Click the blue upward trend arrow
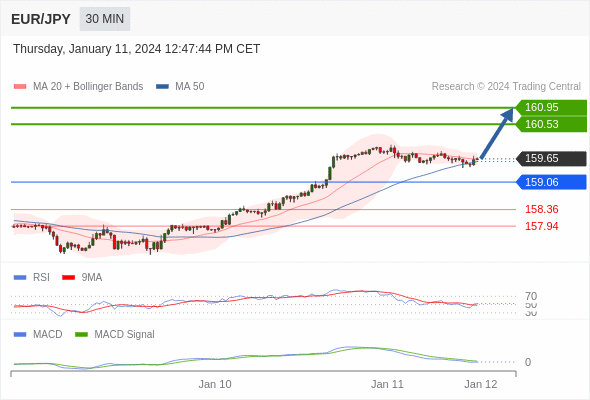Screen dimensions: 590x400 (497, 133)
